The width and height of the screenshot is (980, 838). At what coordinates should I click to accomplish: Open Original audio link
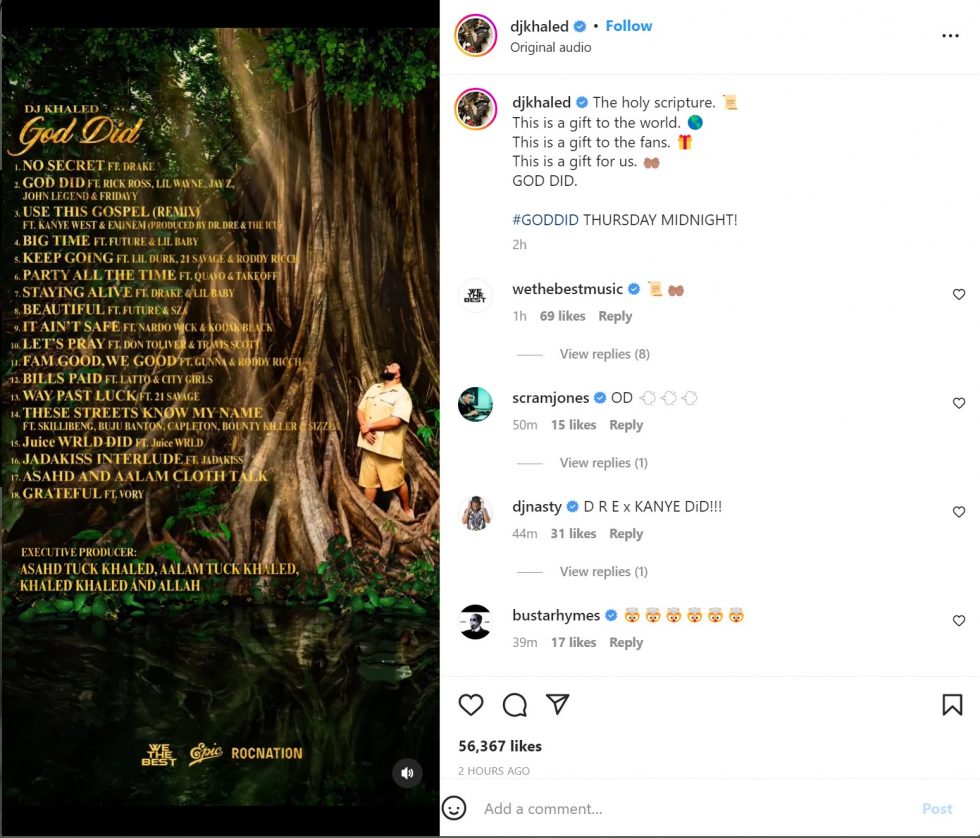pyautogui.click(x=550, y=47)
